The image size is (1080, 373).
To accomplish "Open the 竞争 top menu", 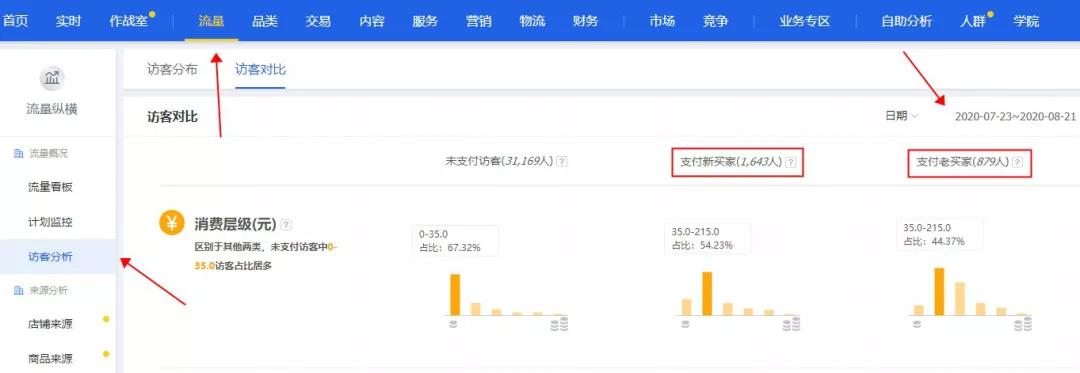I will pos(716,21).
